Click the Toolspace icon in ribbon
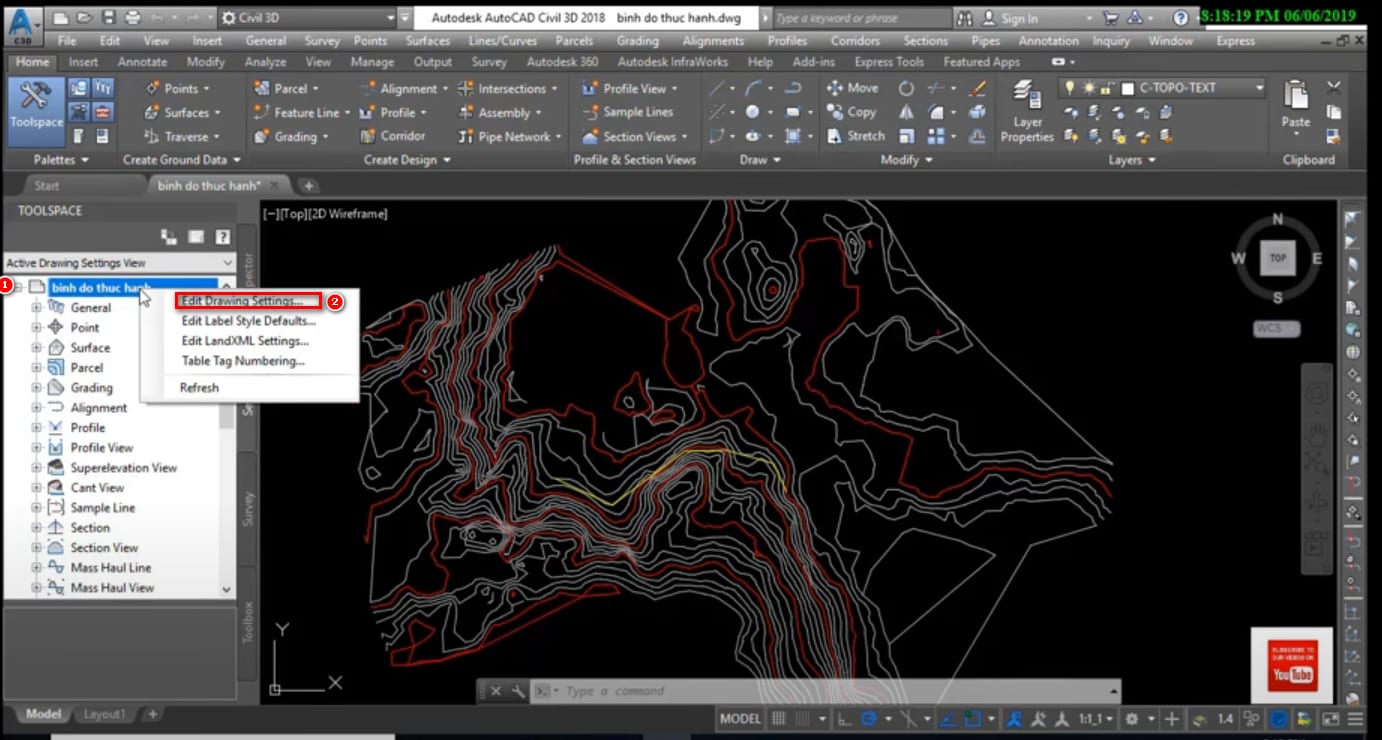 click(35, 104)
